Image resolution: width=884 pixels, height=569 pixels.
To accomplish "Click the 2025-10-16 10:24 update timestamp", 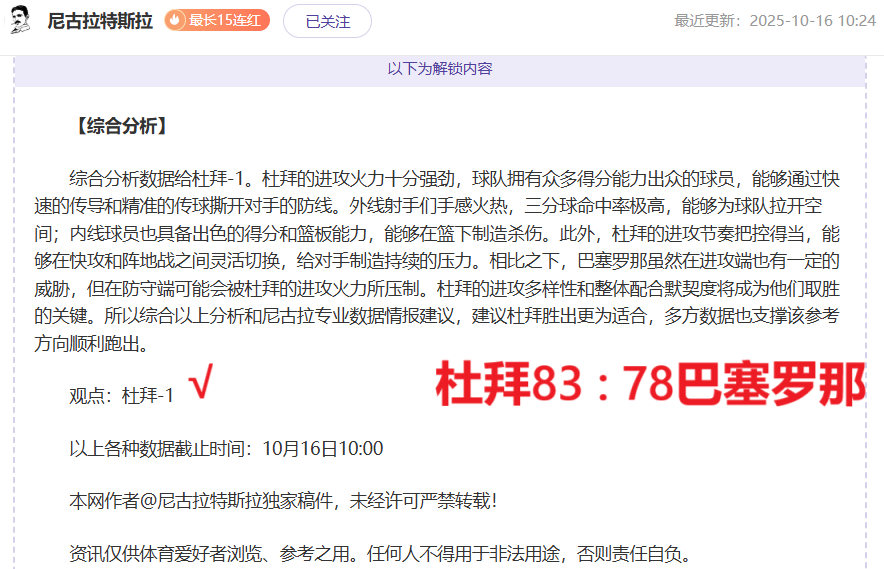I will pyautogui.click(x=811, y=21).
